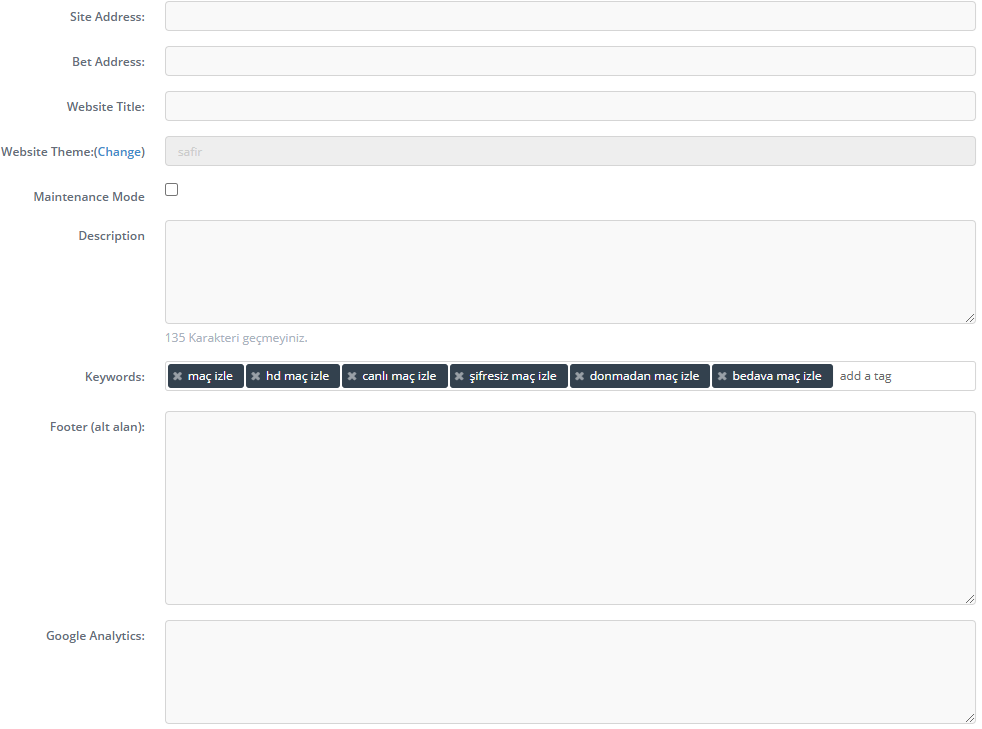982x729 pixels.
Task: Click into the Site Address field
Action: pos(570,16)
